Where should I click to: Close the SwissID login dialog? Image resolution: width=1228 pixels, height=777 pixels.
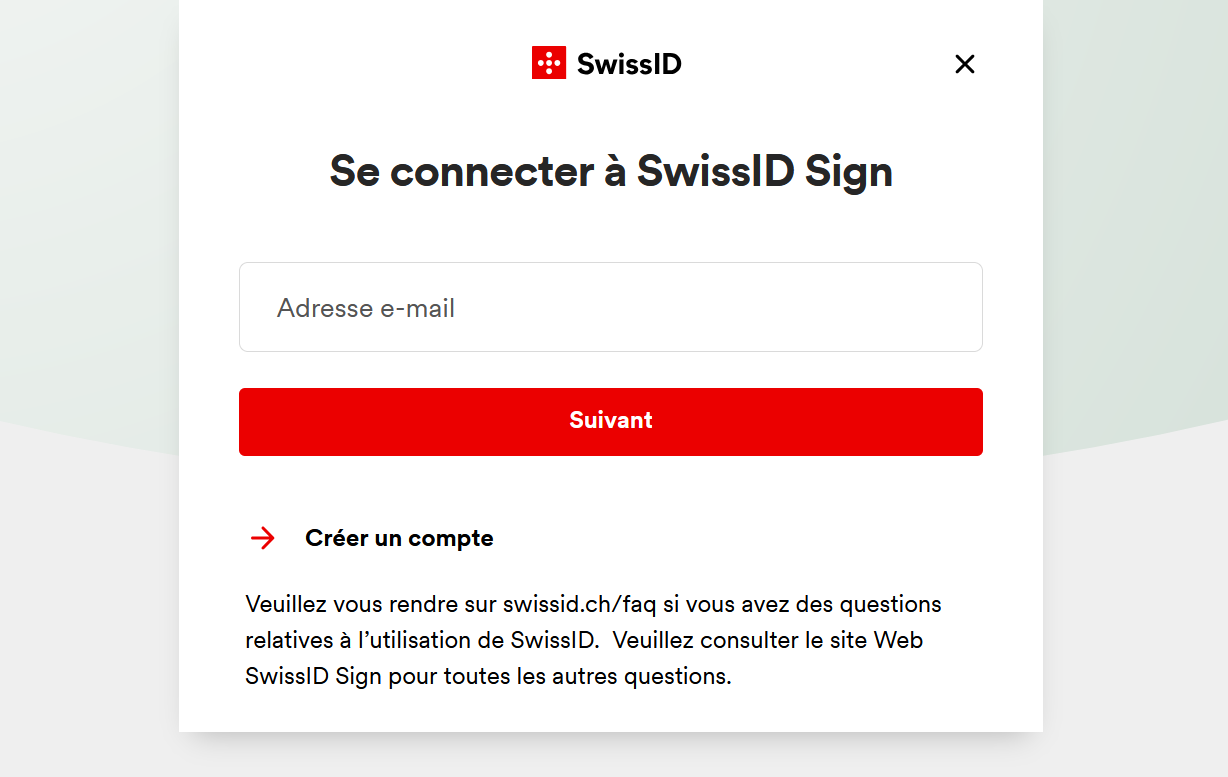point(964,64)
